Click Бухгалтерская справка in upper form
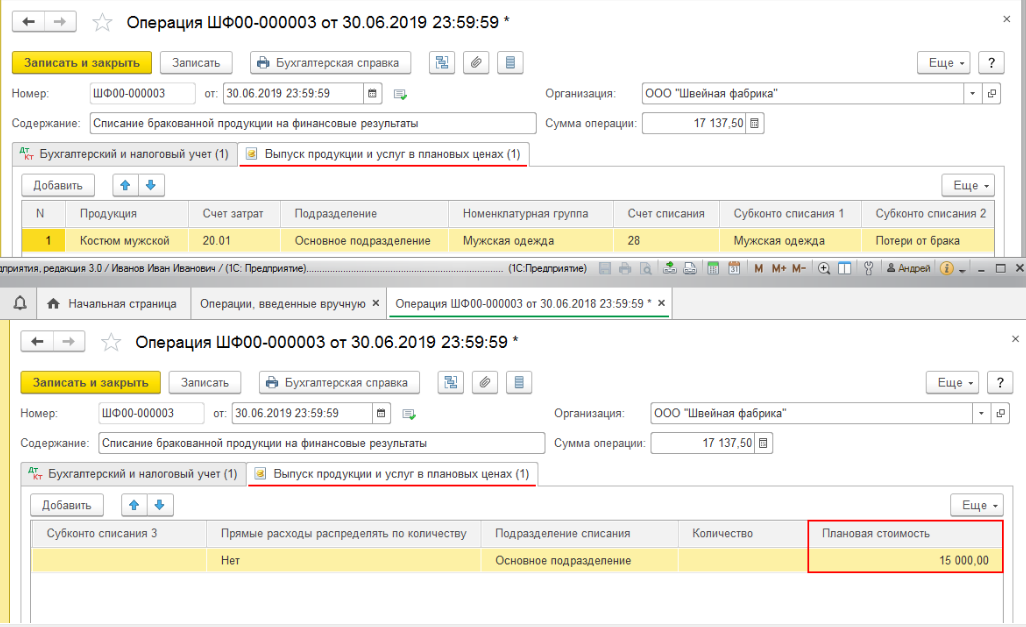This screenshot has width=1026, height=627. (330, 62)
